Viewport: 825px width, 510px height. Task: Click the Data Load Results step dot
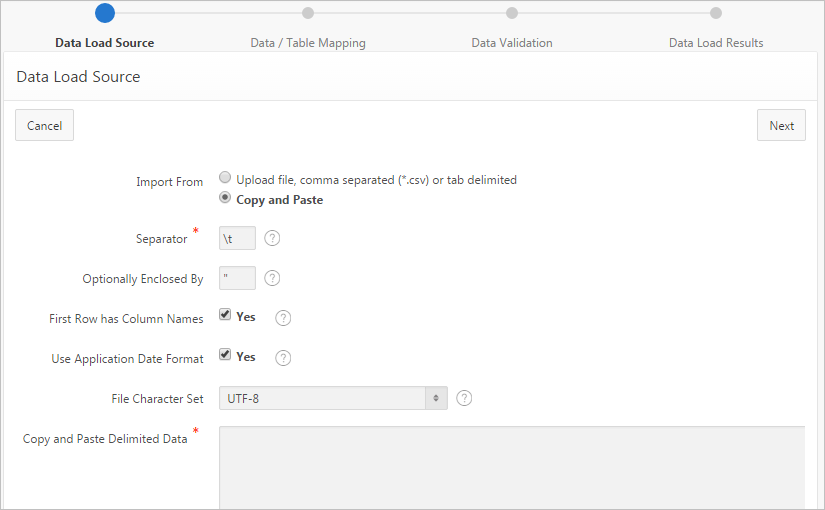[x=716, y=13]
